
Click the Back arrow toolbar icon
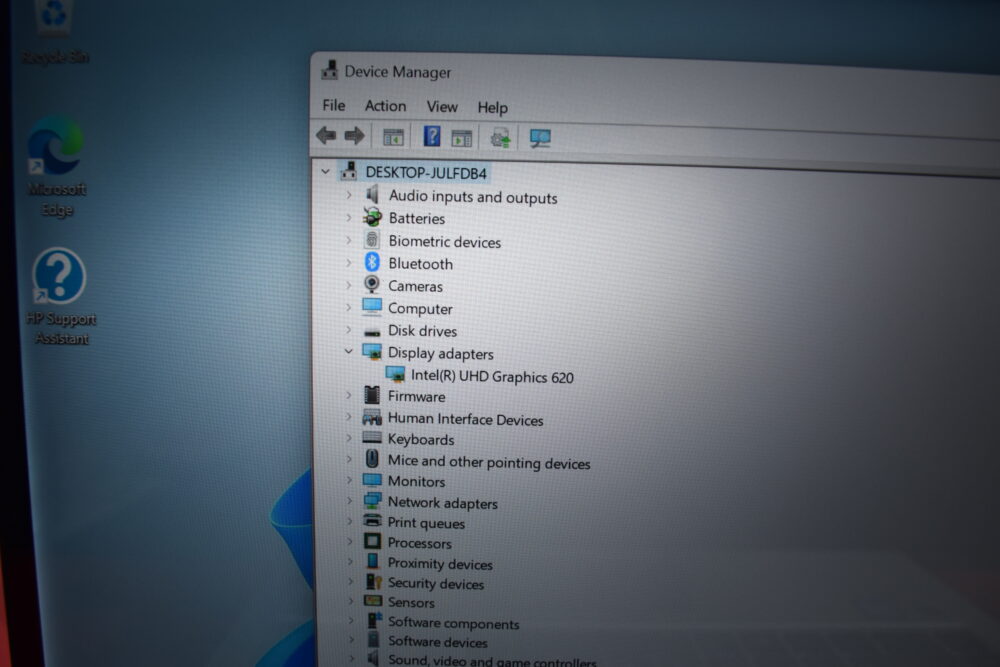coord(326,135)
